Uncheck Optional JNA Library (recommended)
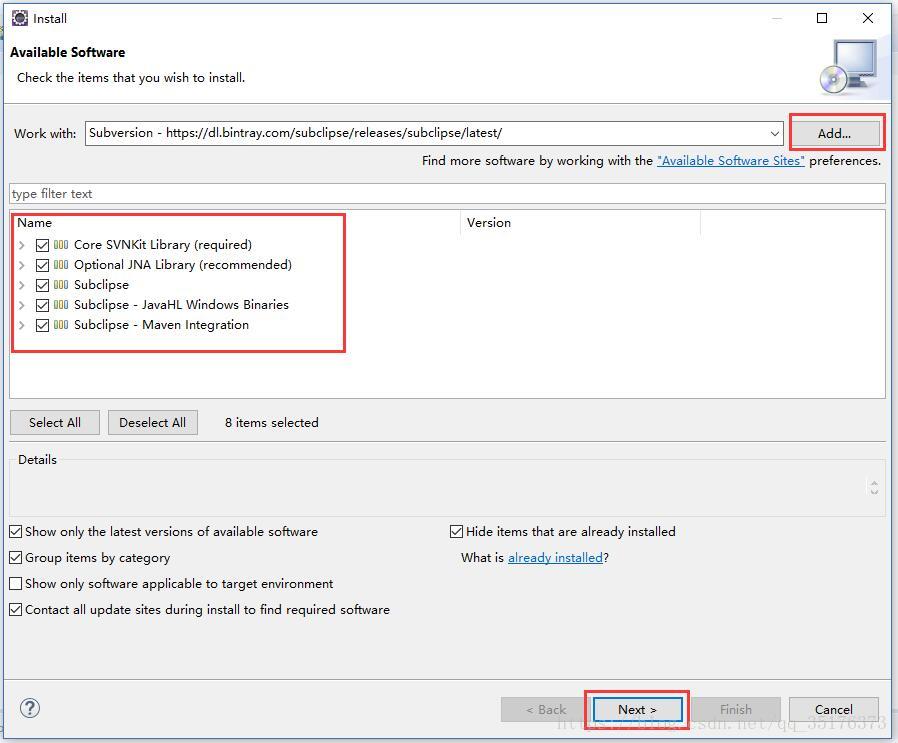898x743 pixels. click(42, 265)
